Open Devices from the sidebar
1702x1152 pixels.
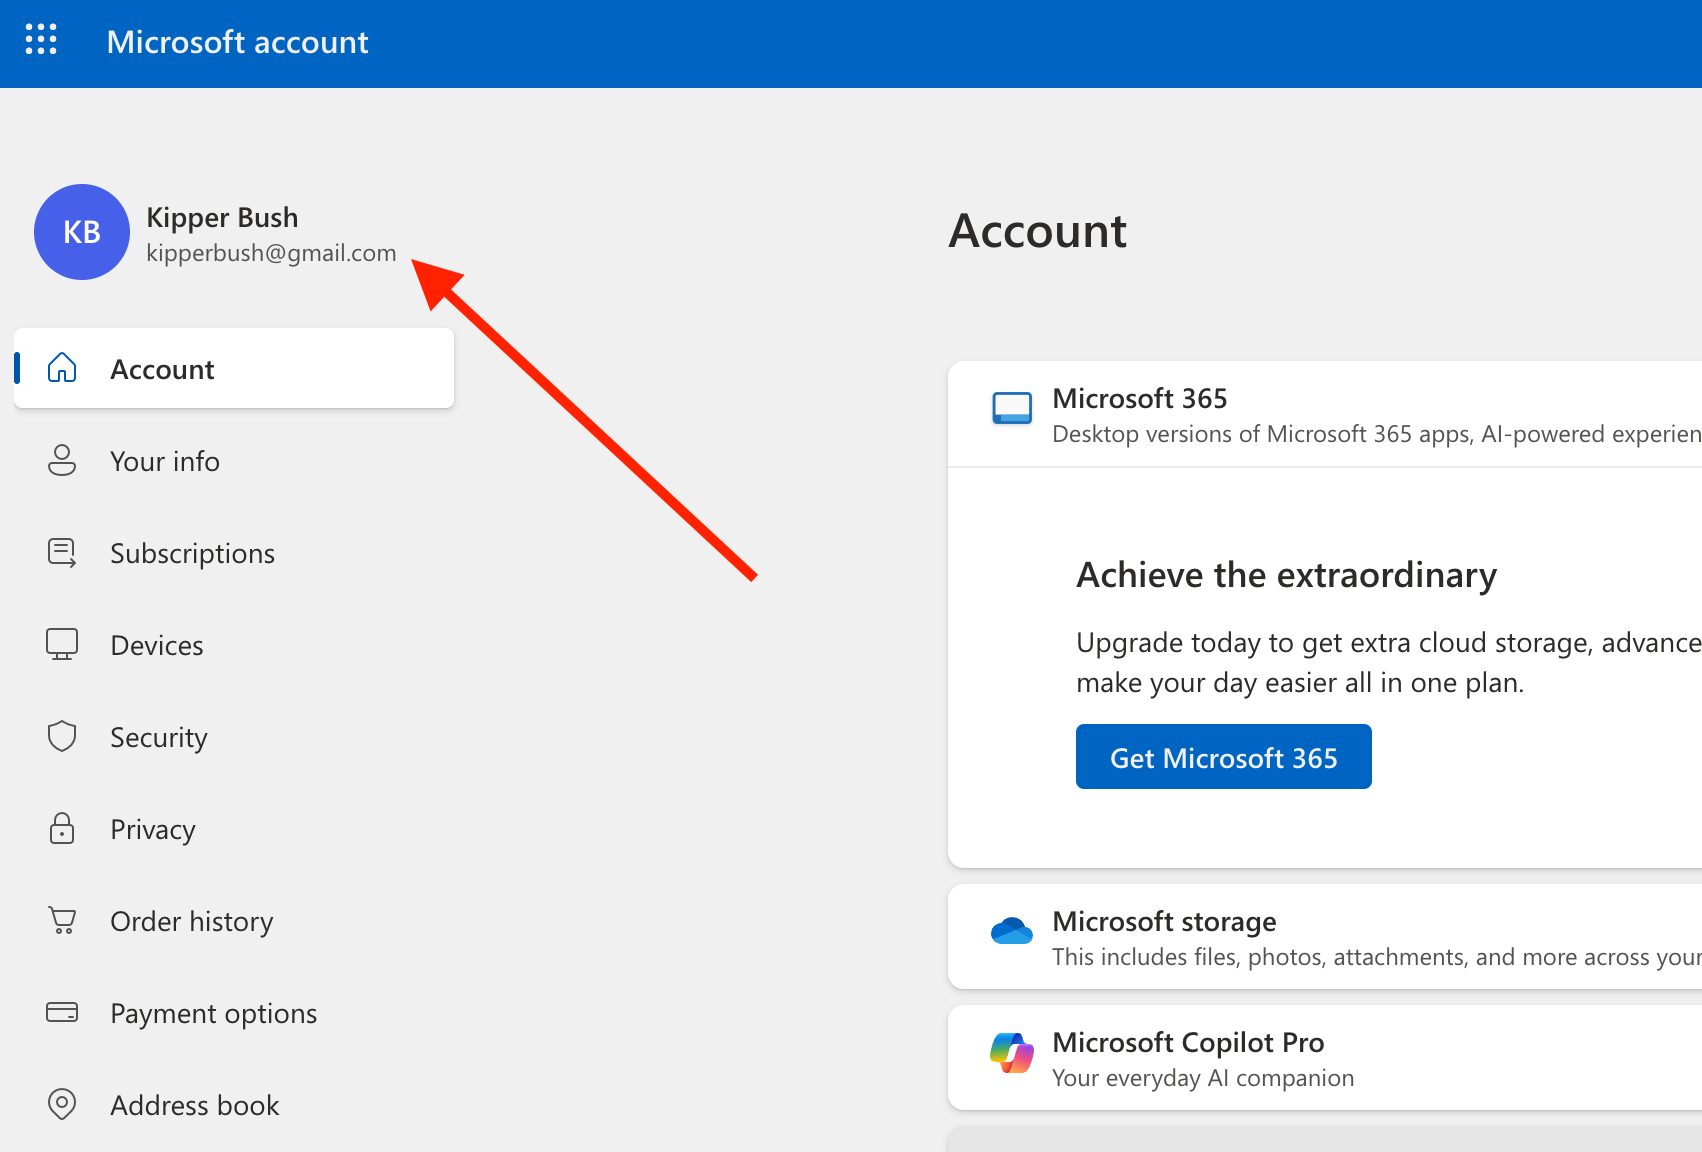(234, 645)
